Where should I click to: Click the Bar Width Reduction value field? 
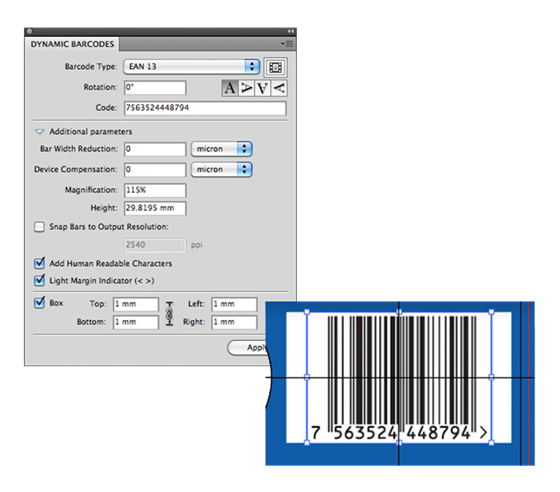155,149
